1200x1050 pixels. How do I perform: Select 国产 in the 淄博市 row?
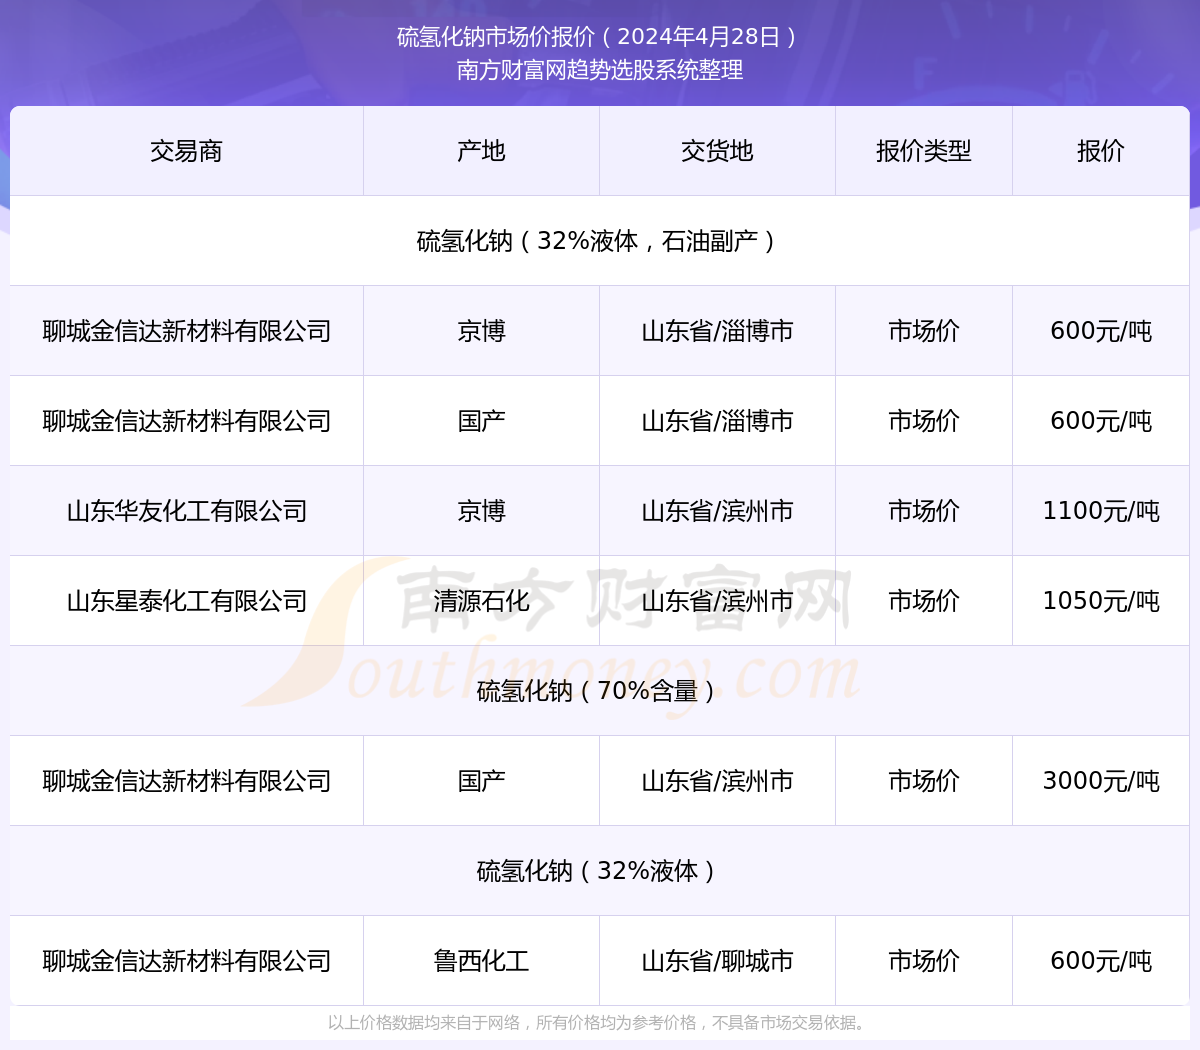pyautogui.click(x=481, y=421)
